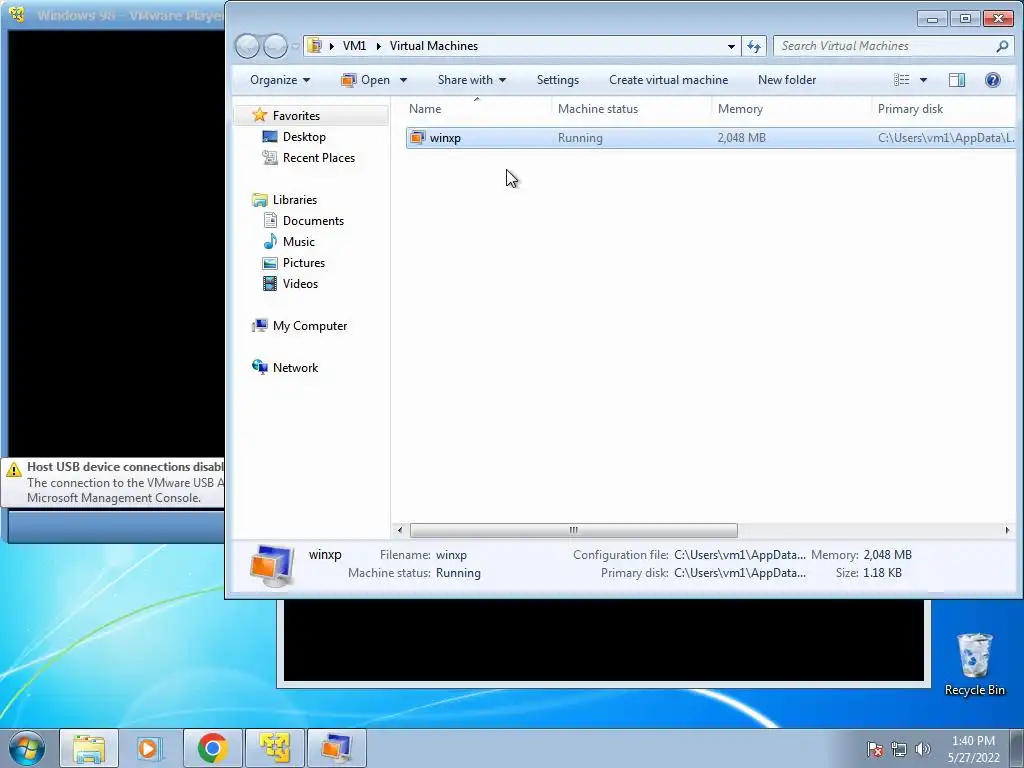Sort by the Primary disk column
The image size is (1024, 768).
coord(944,108)
